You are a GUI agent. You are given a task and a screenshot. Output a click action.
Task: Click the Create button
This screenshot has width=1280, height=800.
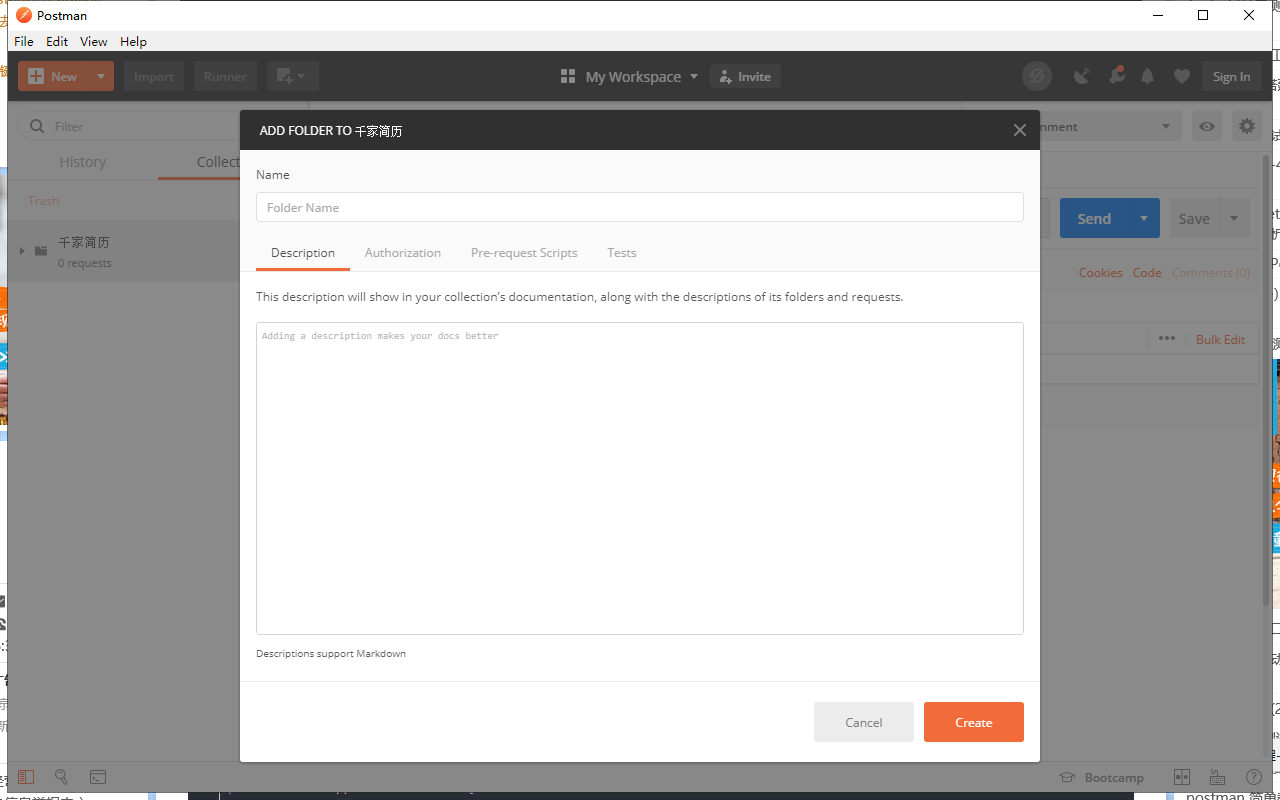[x=974, y=722]
